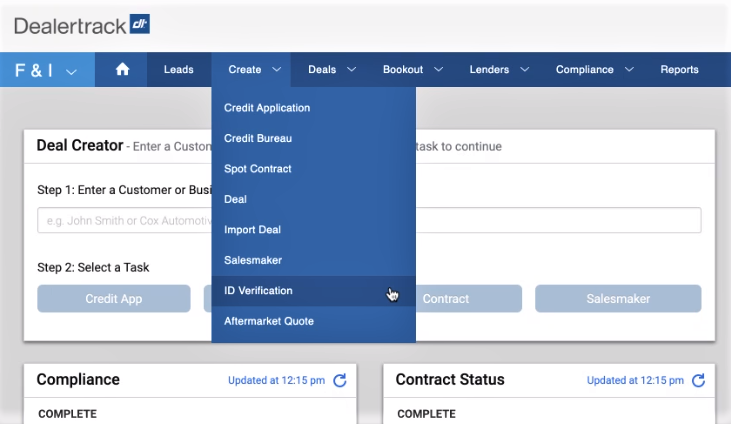The width and height of the screenshot is (731, 424).
Task: Open the Reports tab
Action: 679,70
